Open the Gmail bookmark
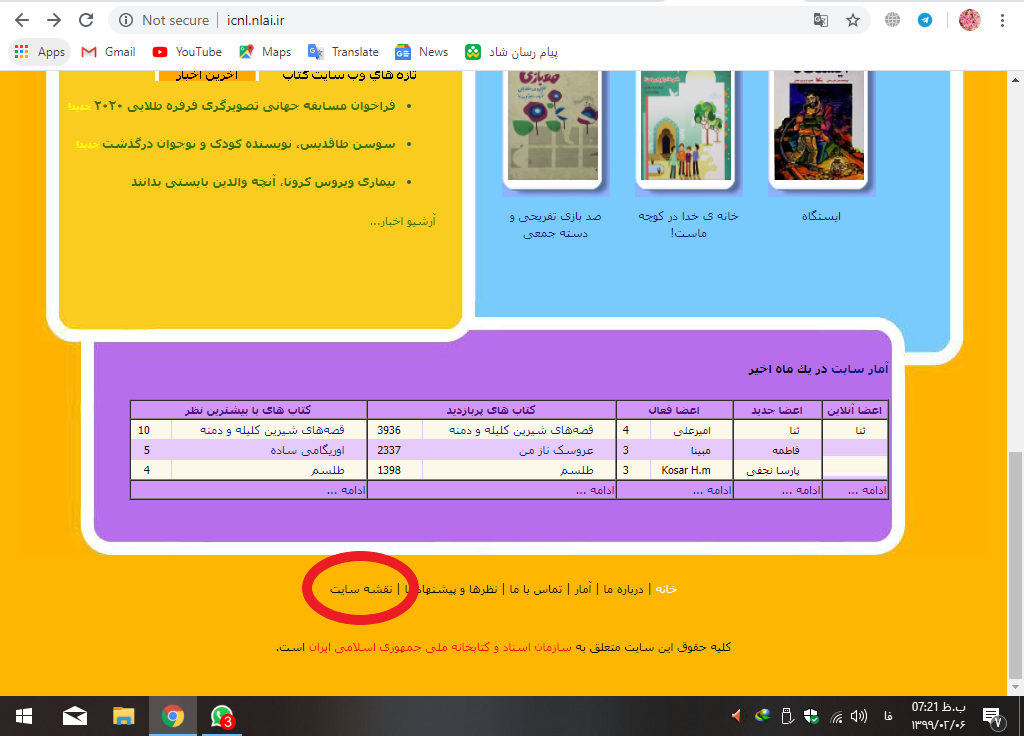This screenshot has height=736, width=1024. (108, 52)
